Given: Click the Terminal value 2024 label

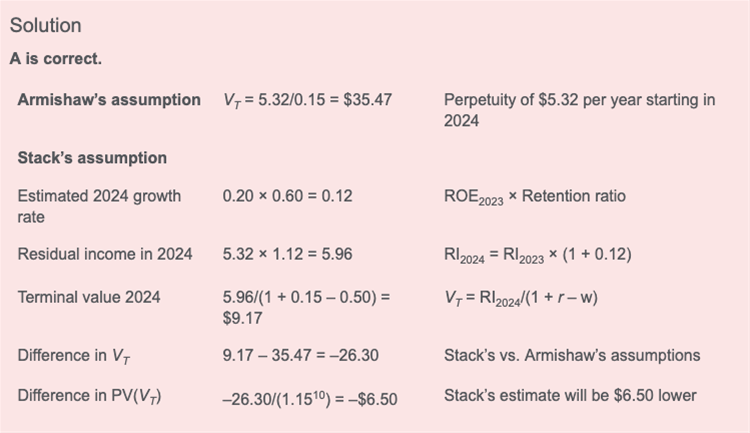Looking at the screenshot, I should coord(89,297).
